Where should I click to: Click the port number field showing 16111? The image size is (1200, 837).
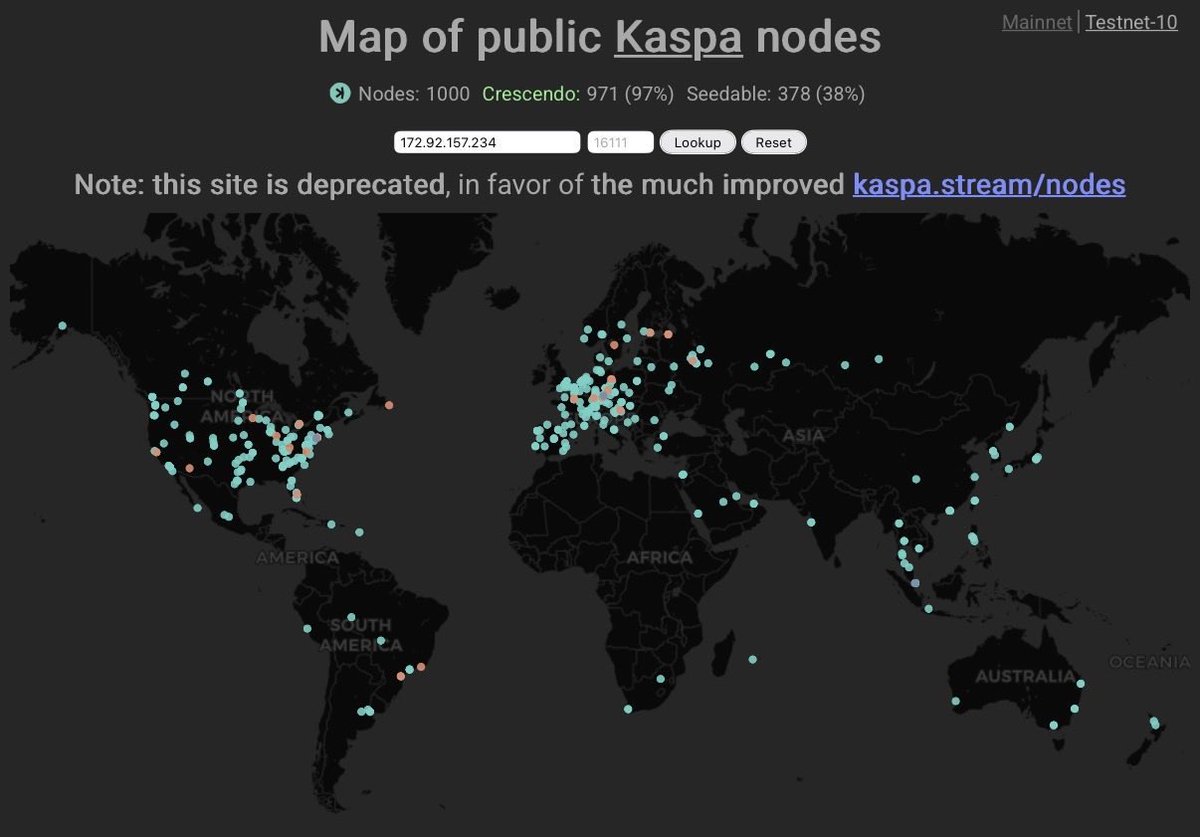(620, 142)
